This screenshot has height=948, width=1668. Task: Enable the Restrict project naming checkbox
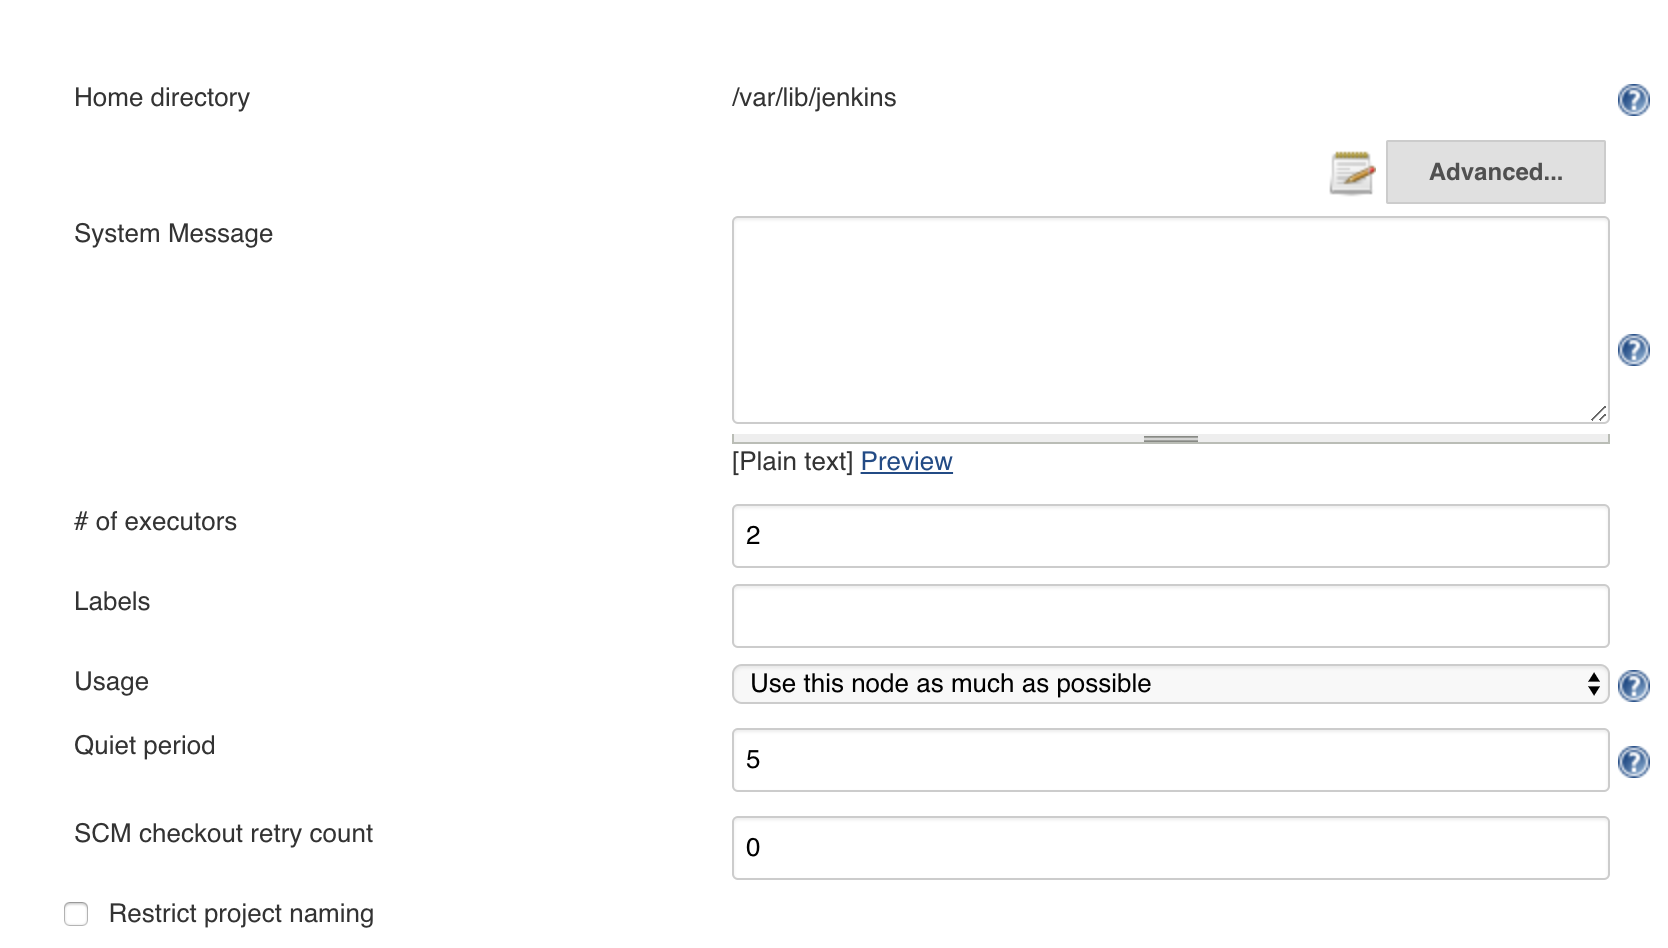[x=76, y=913]
